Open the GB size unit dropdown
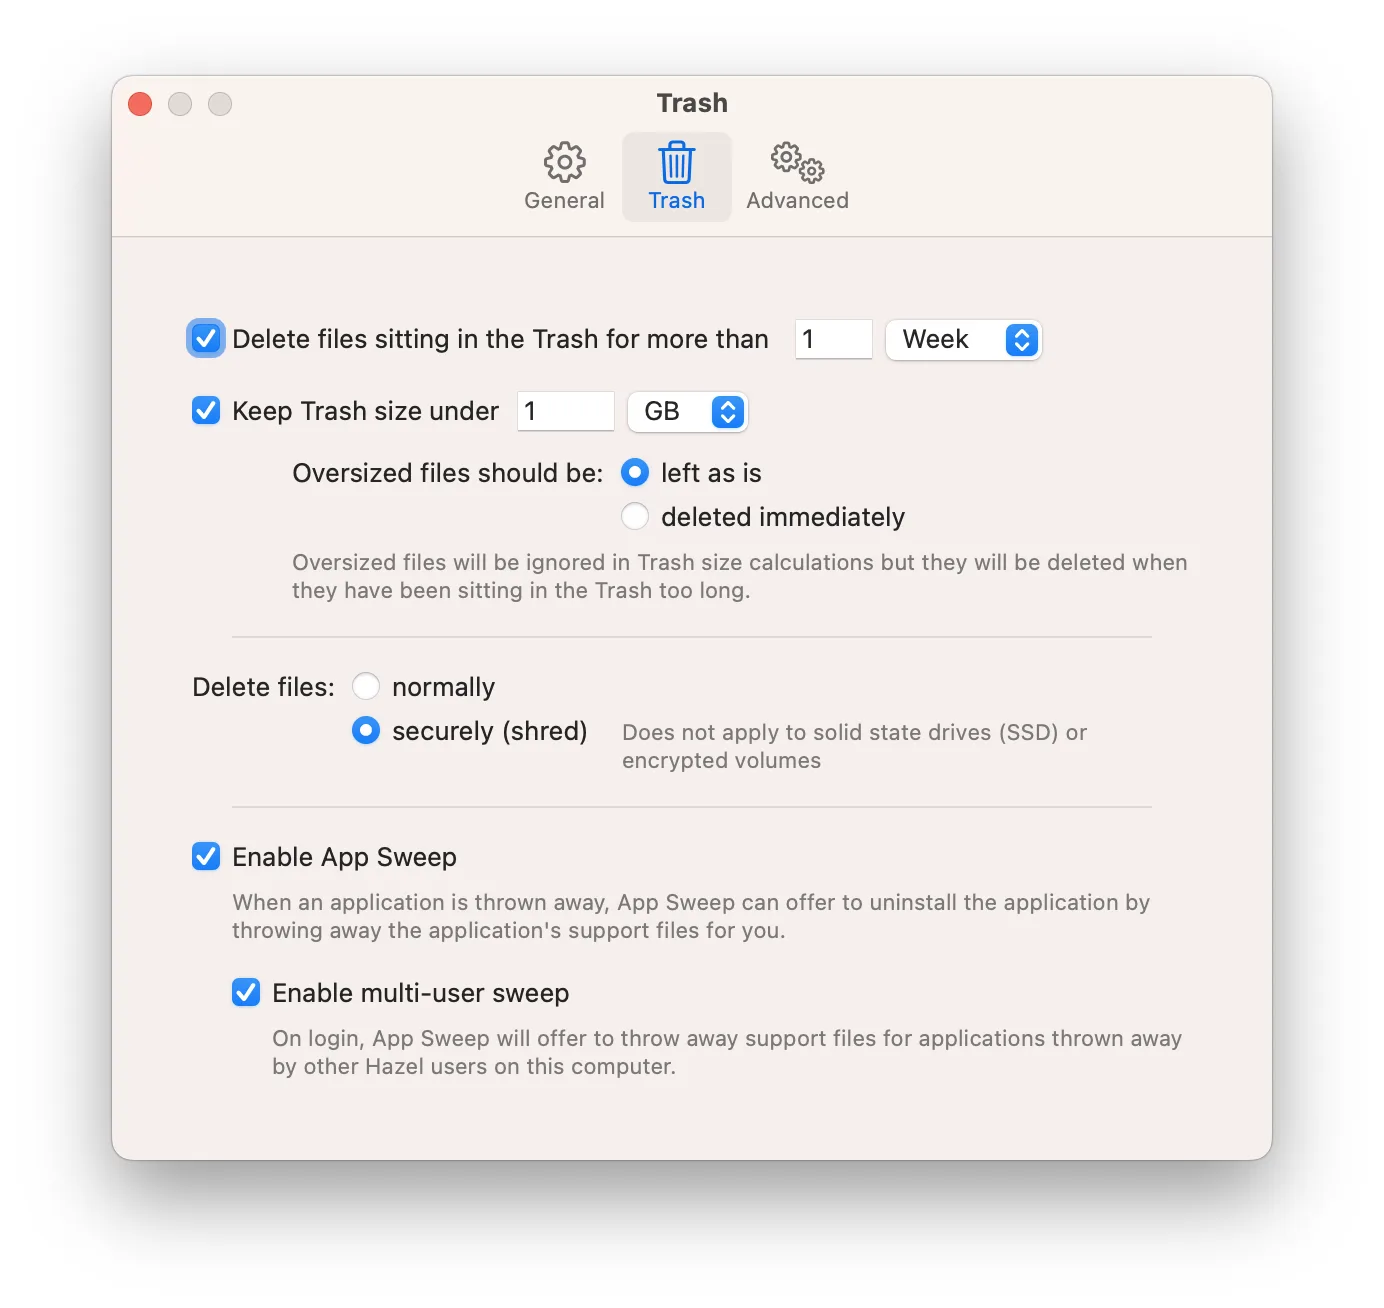 [x=688, y=412]
